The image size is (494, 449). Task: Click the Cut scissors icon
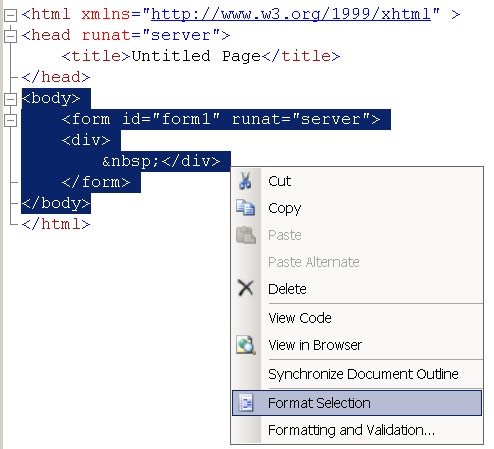pos(245,181)
